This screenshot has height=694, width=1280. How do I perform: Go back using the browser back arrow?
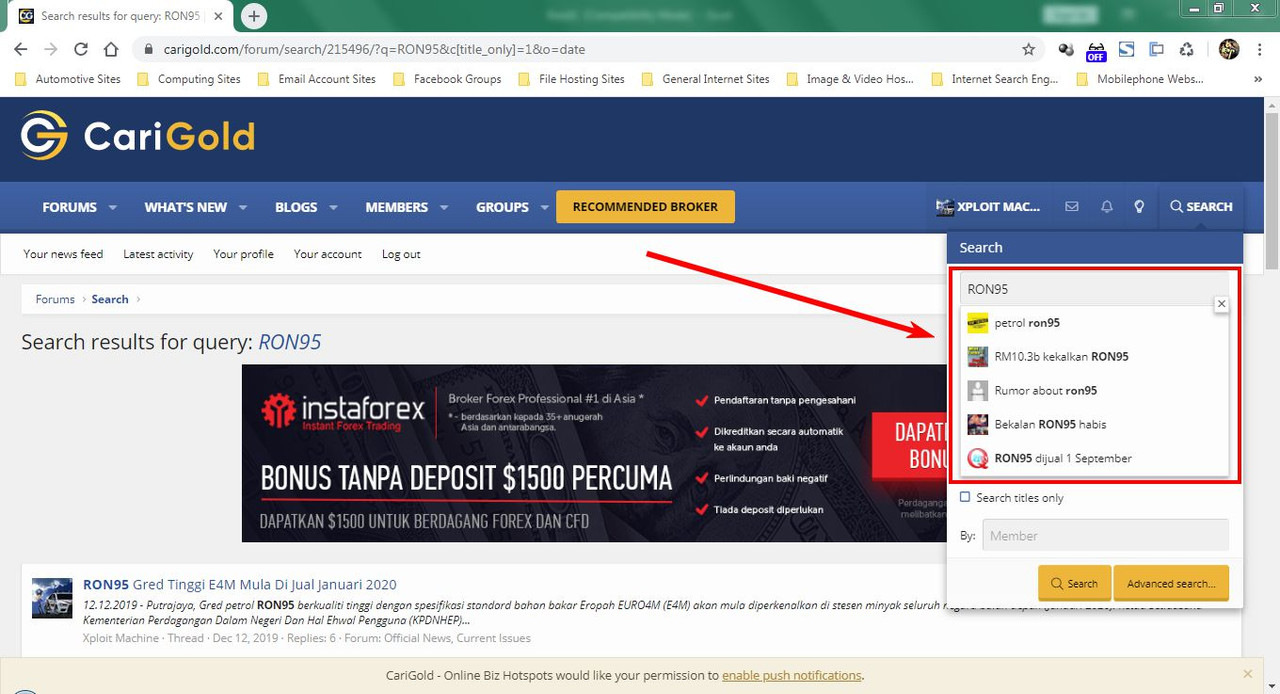point(21,49)
